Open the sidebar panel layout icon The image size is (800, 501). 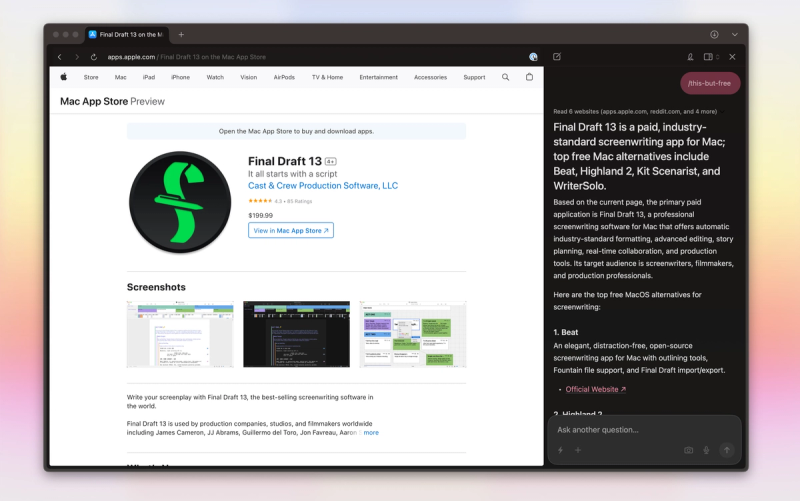(708, 57)
